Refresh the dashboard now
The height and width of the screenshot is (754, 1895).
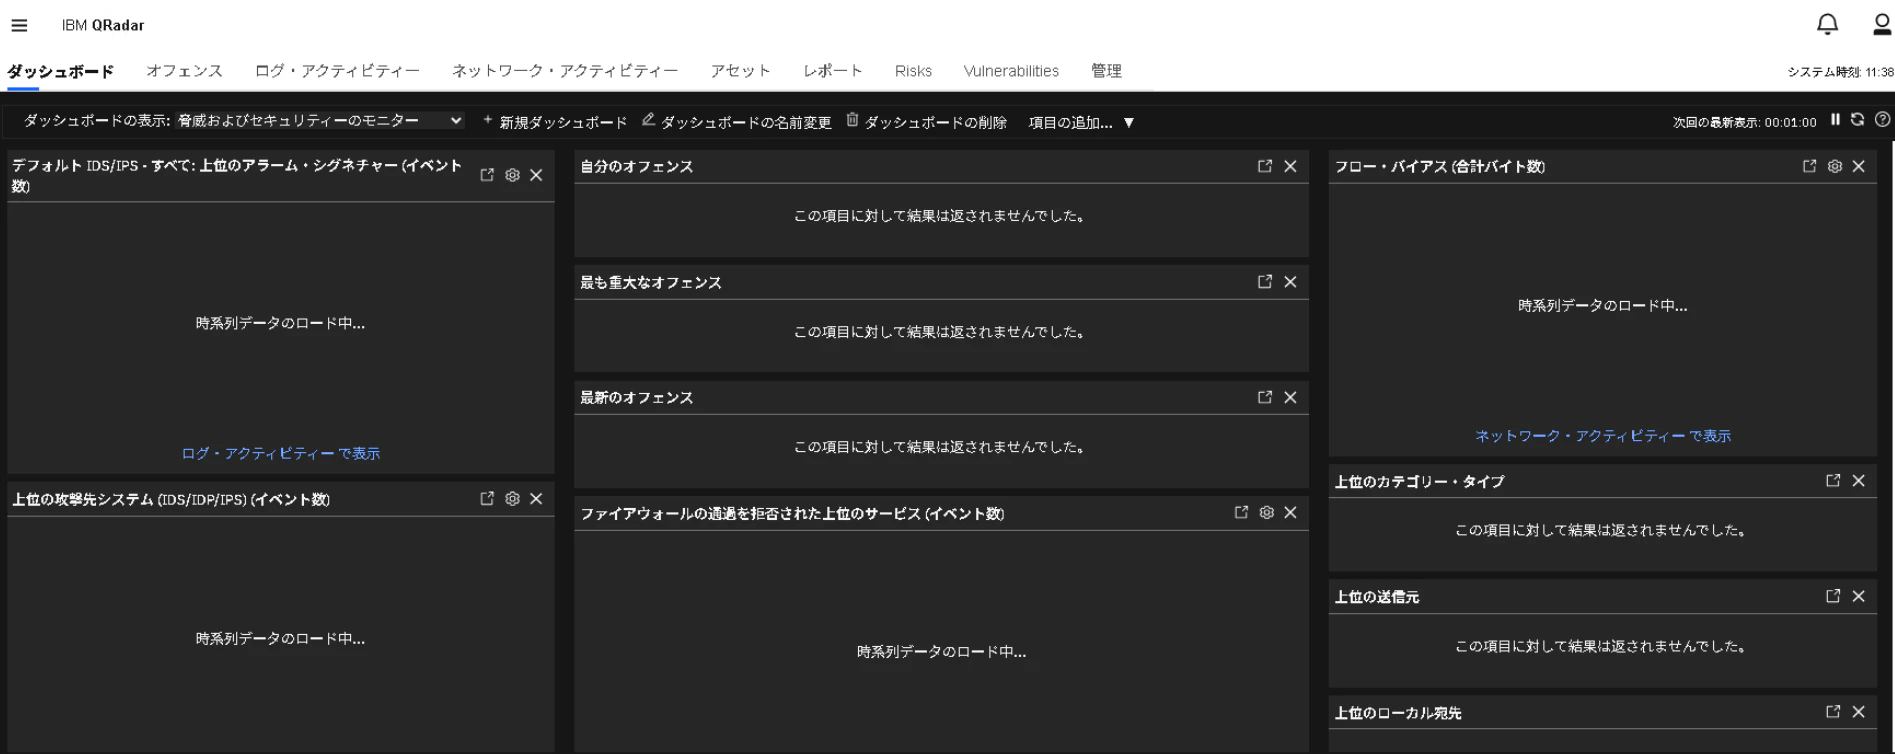[x=1857, y=120]
